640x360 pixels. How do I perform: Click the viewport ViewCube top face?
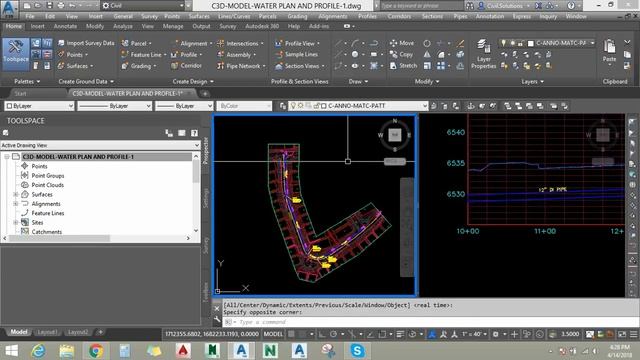(x=394, y=135)
